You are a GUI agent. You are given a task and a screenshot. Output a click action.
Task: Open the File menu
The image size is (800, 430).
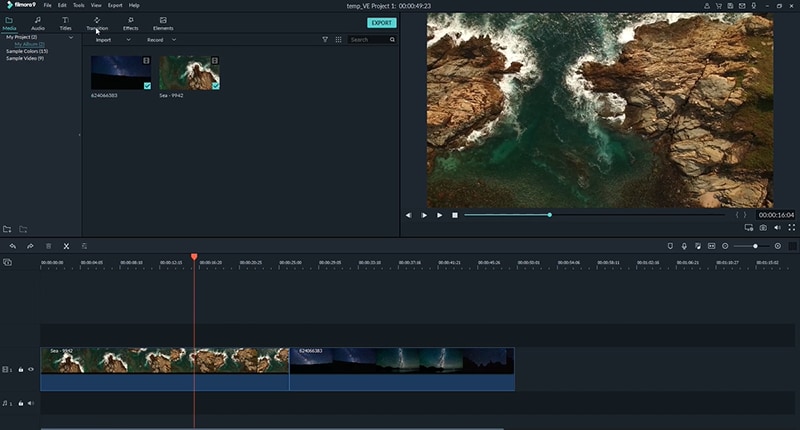point(47,5)
